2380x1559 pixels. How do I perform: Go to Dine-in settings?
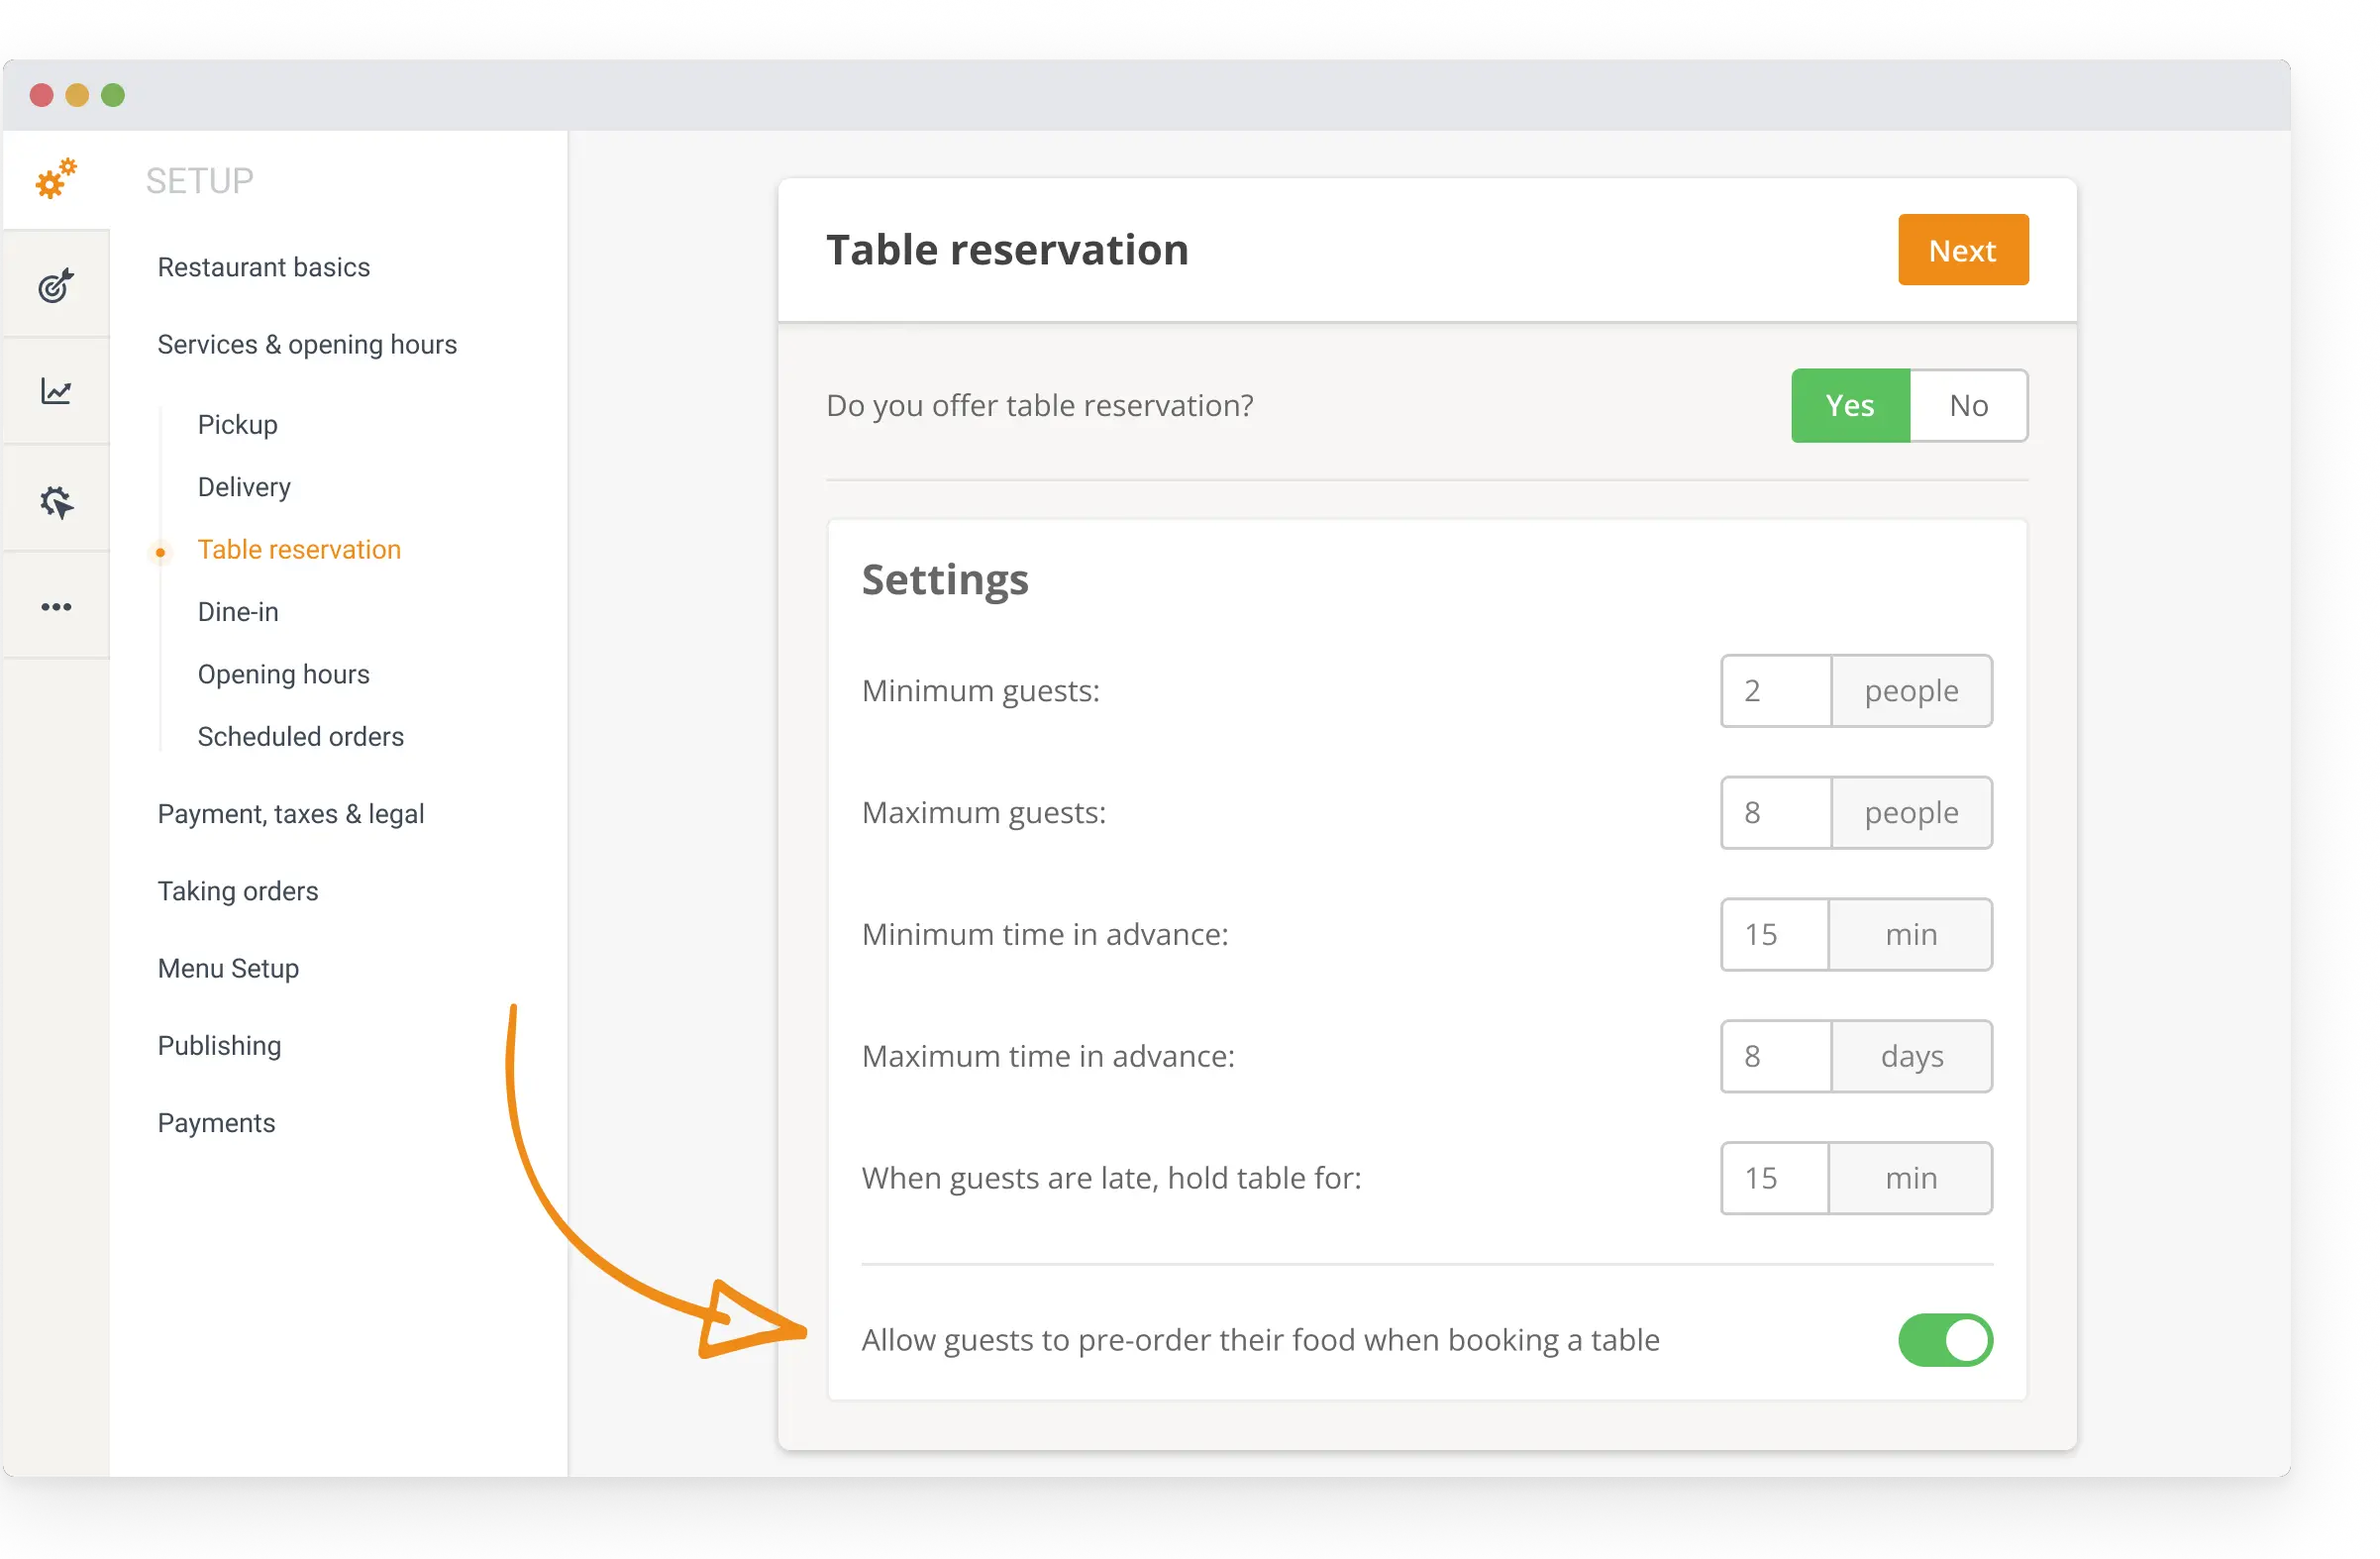click(x=238, y=611)
